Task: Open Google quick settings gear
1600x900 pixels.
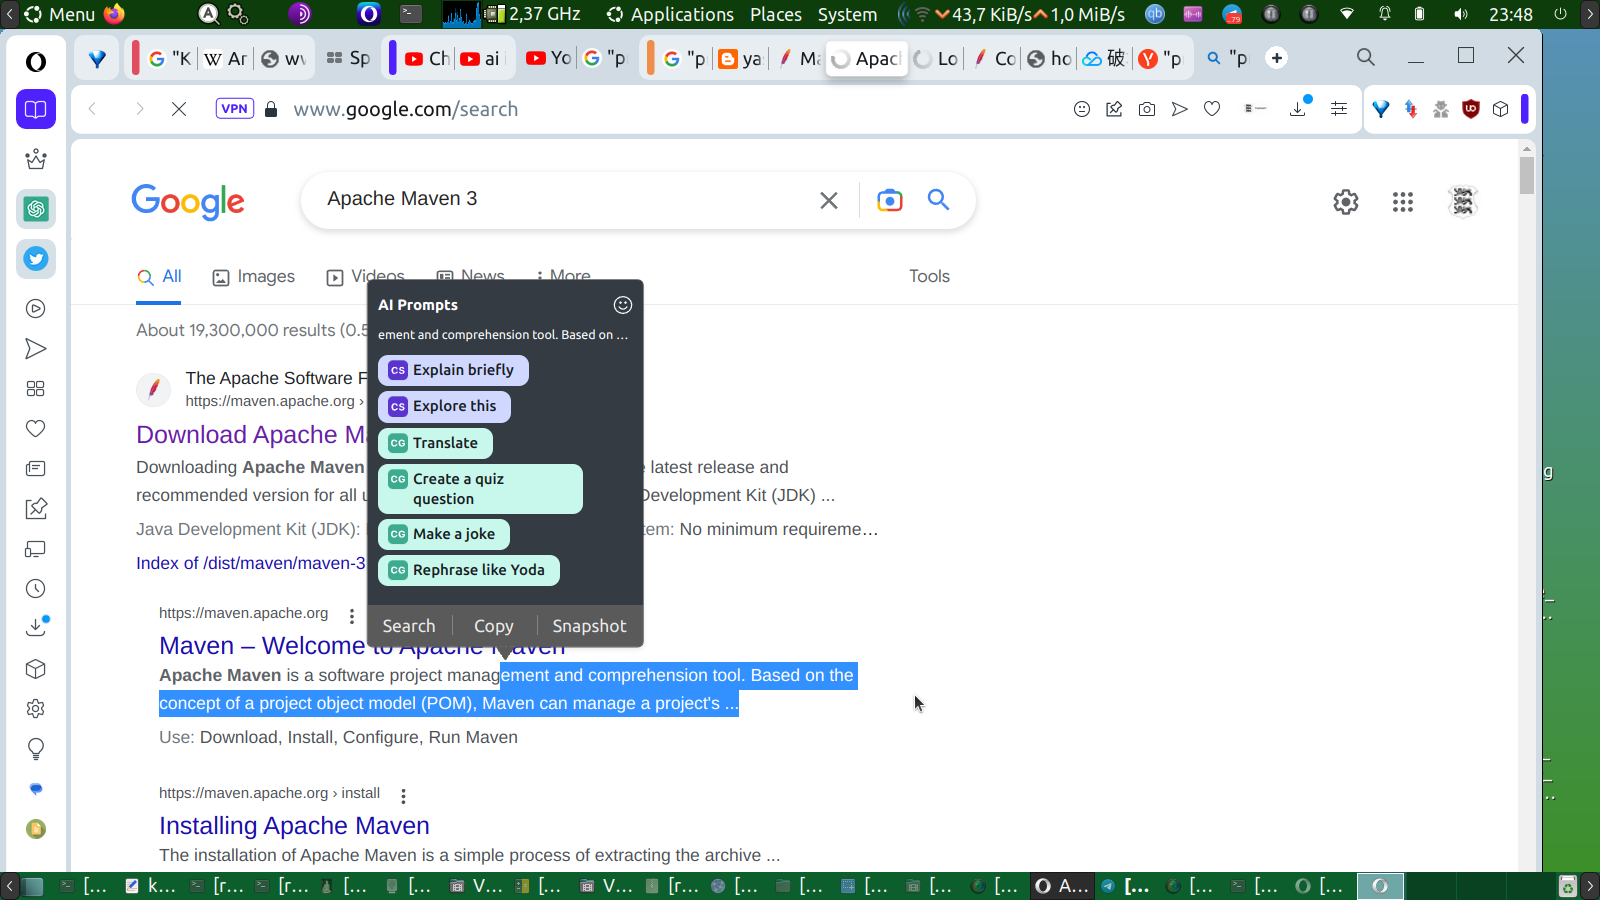Action: pyautogui.click(x=1346, y=202)
